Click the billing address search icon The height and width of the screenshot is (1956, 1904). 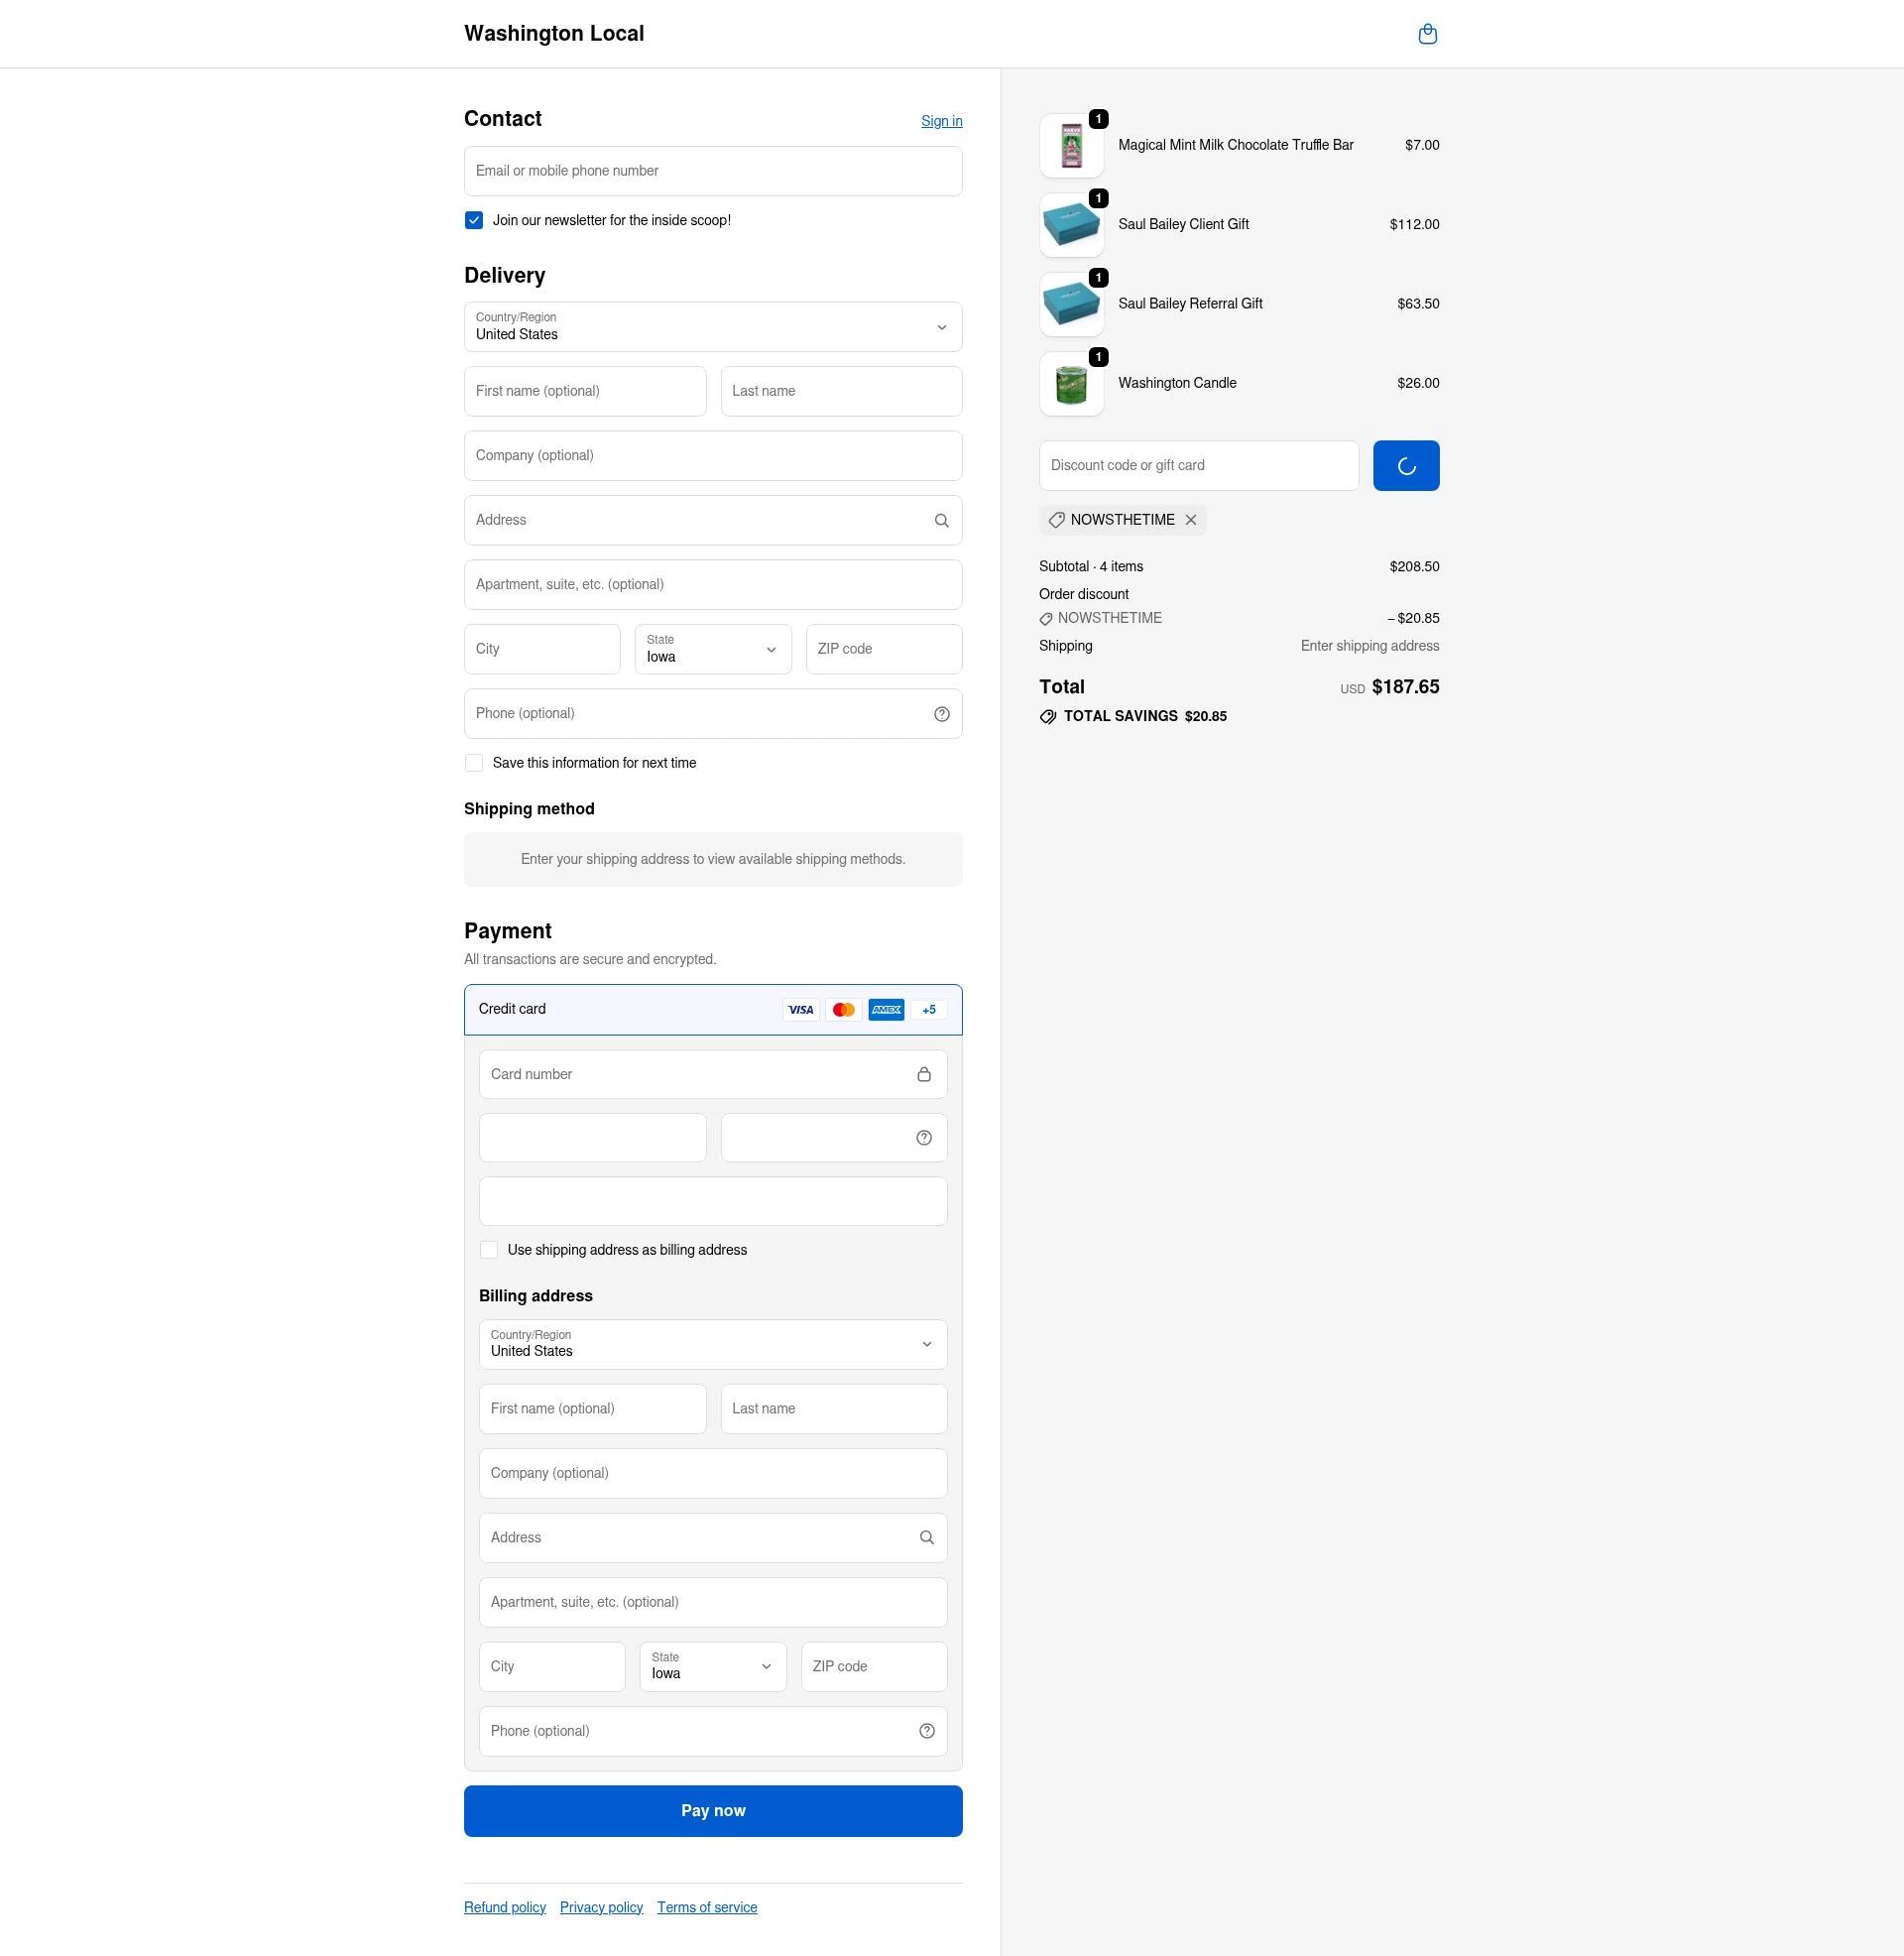926,1537
